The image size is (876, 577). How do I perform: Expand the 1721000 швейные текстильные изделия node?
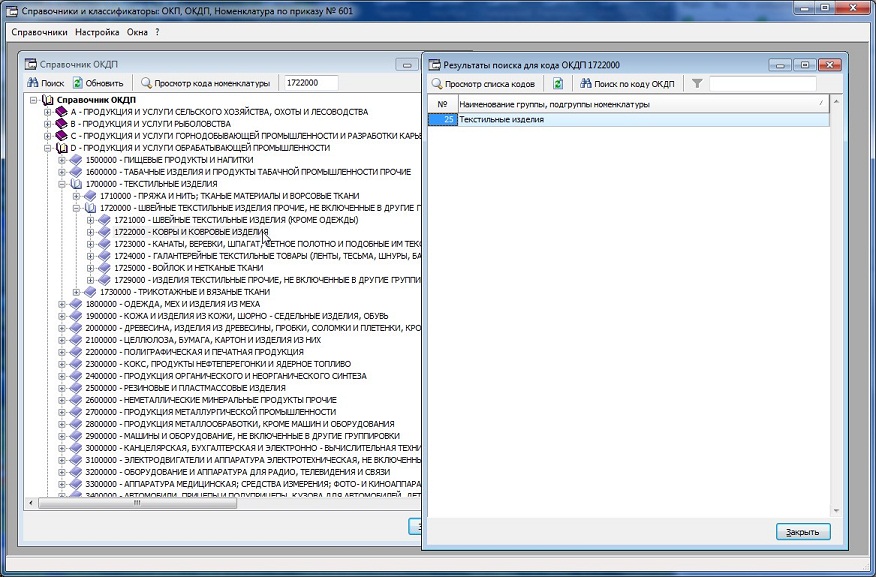(90, 220)
